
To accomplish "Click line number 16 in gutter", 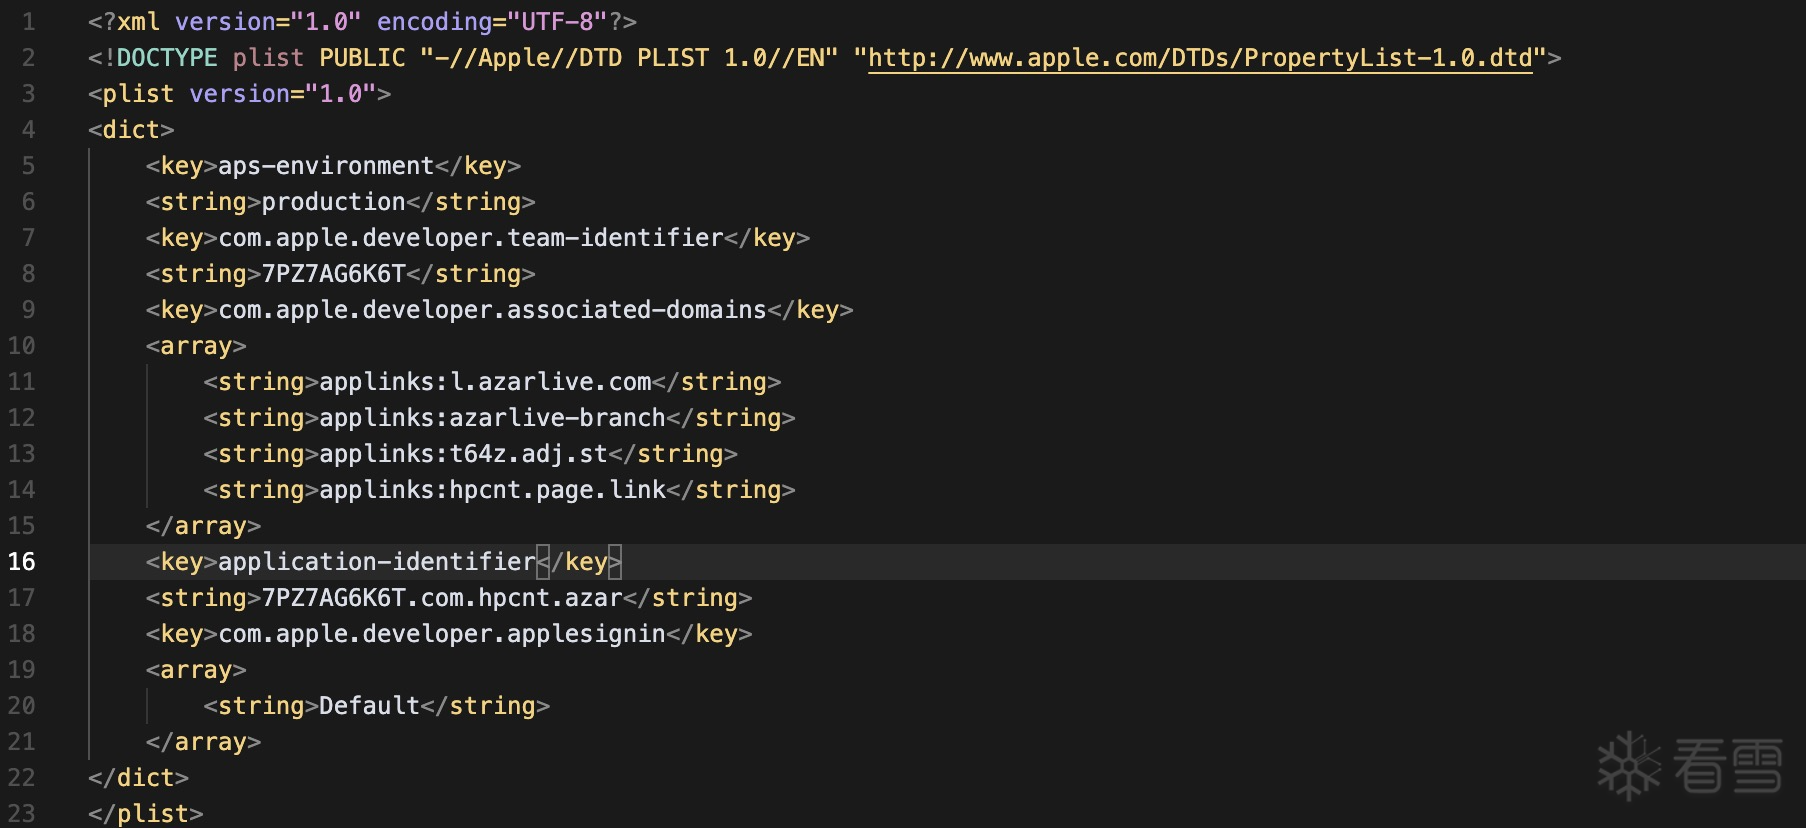I will (x=22, y=562).
